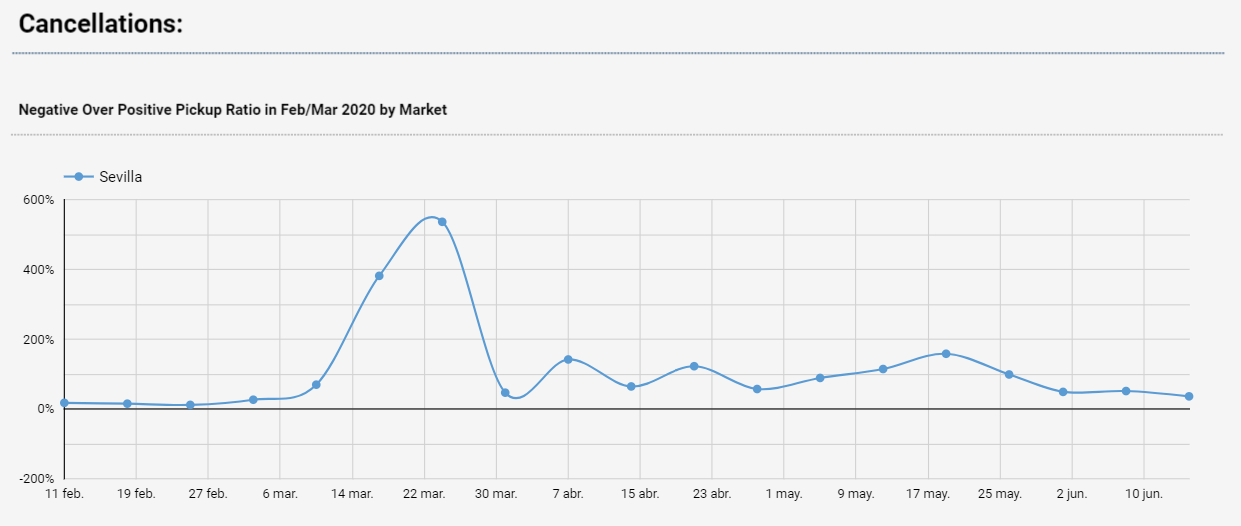Click the data point near 17 may. peak

pyautogui.click(x=946, y=354)
